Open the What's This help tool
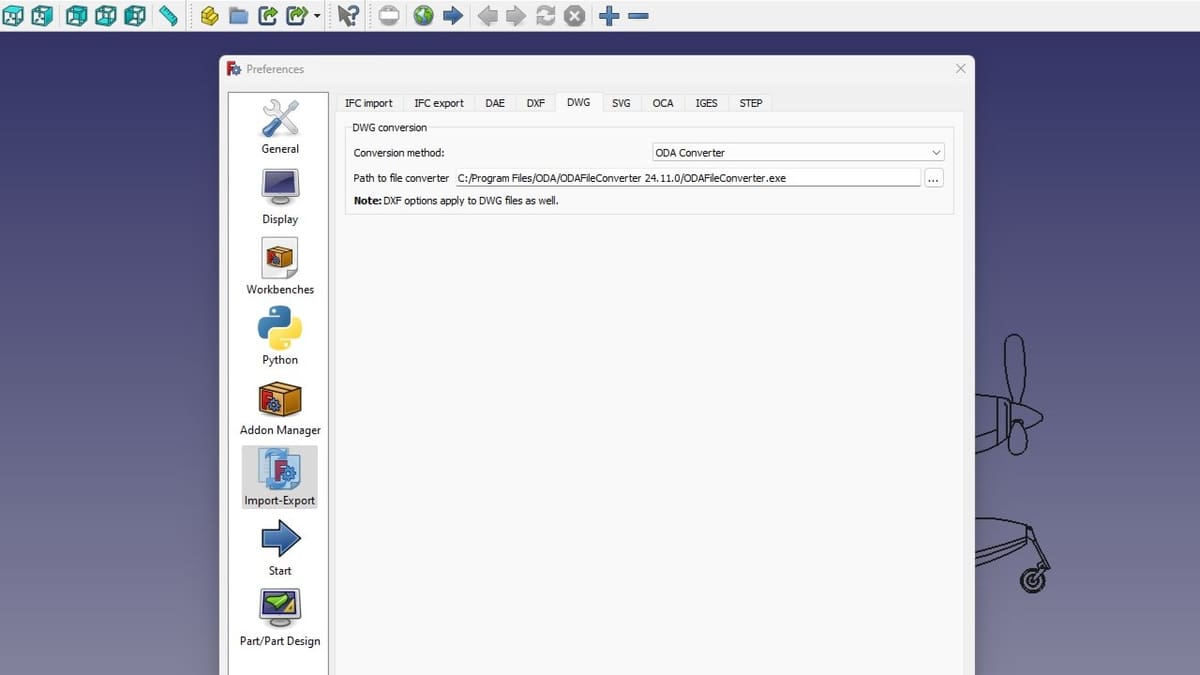This screenshot has width=1200, height=675. (x=348, y=16)
